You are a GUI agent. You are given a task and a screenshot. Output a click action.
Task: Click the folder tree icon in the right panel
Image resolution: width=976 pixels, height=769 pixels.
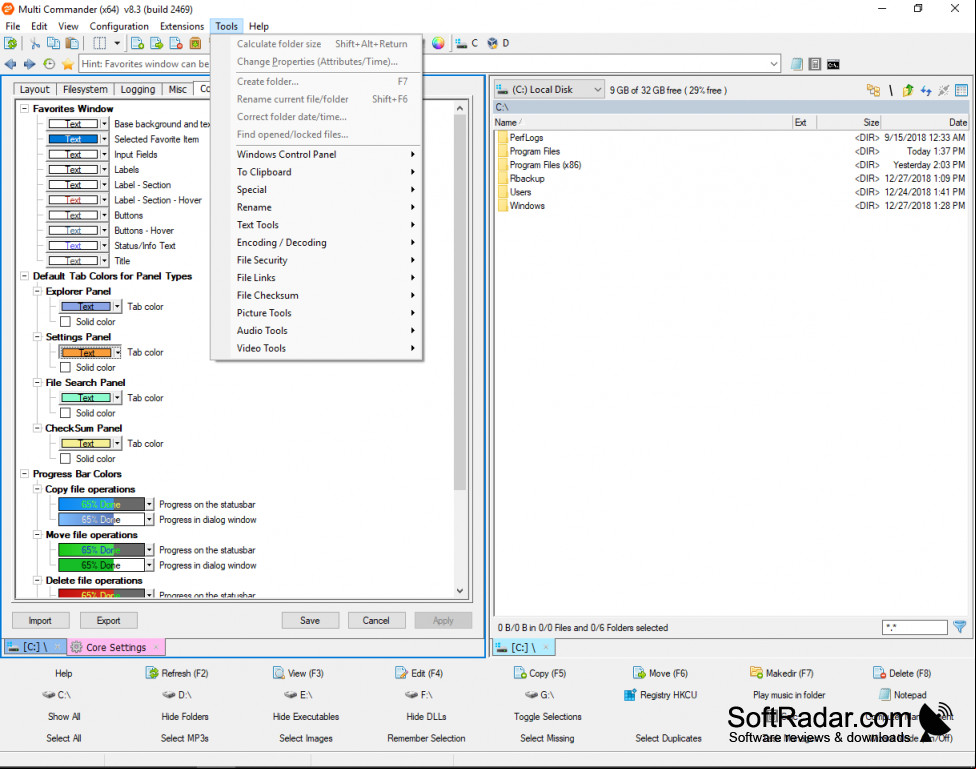pyautogui.click(x=873, y=90)
